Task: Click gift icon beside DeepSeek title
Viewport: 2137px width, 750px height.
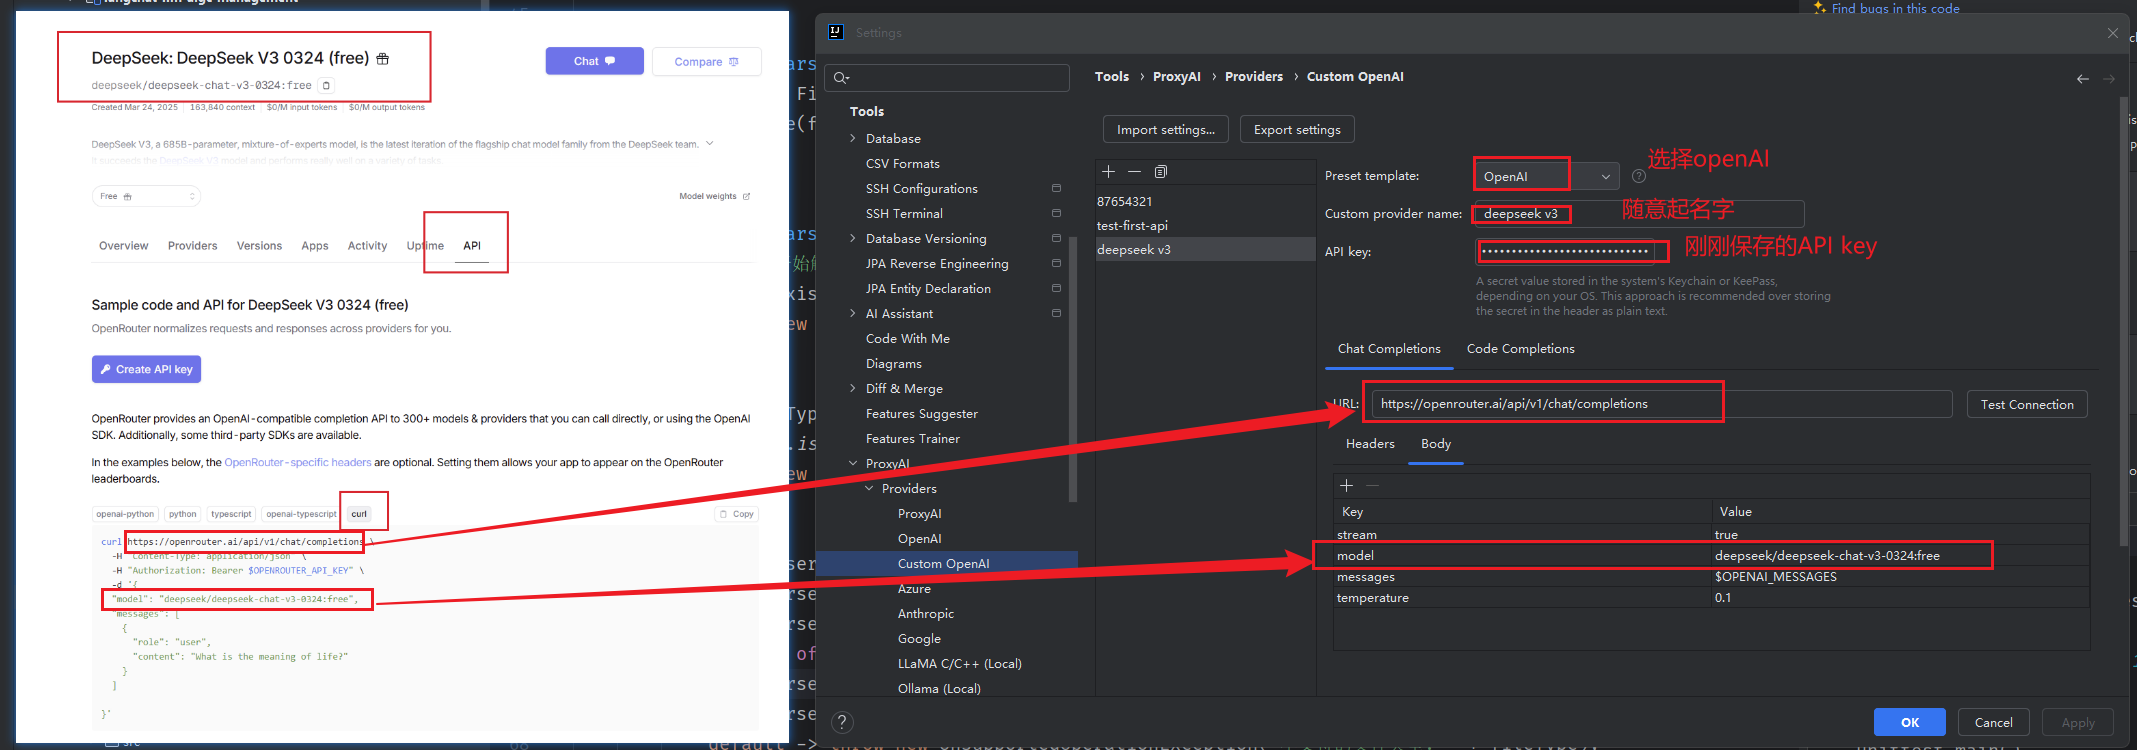Action: pyautogui.click(x=382, y=59)
